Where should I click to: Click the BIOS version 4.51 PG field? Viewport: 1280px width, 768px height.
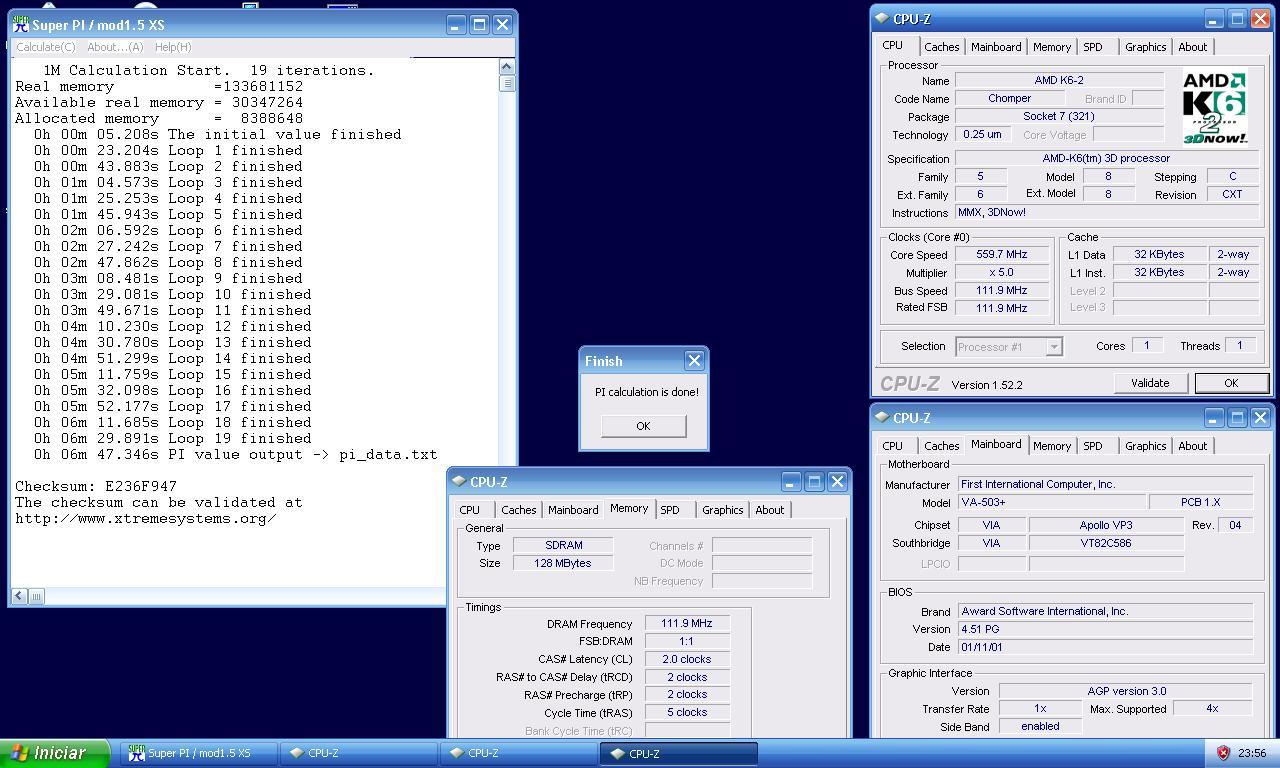1104,630
